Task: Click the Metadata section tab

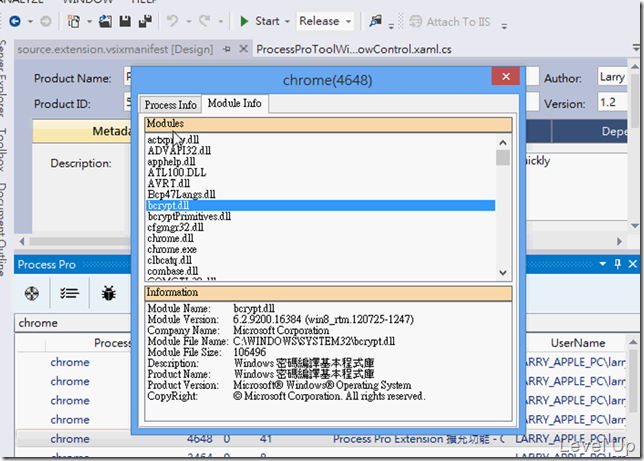Action: click(x=82, y=131)
